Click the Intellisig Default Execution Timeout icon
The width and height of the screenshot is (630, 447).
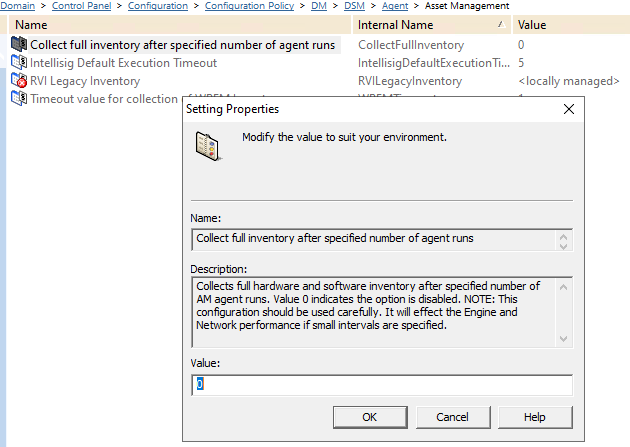tap(18, 63)
